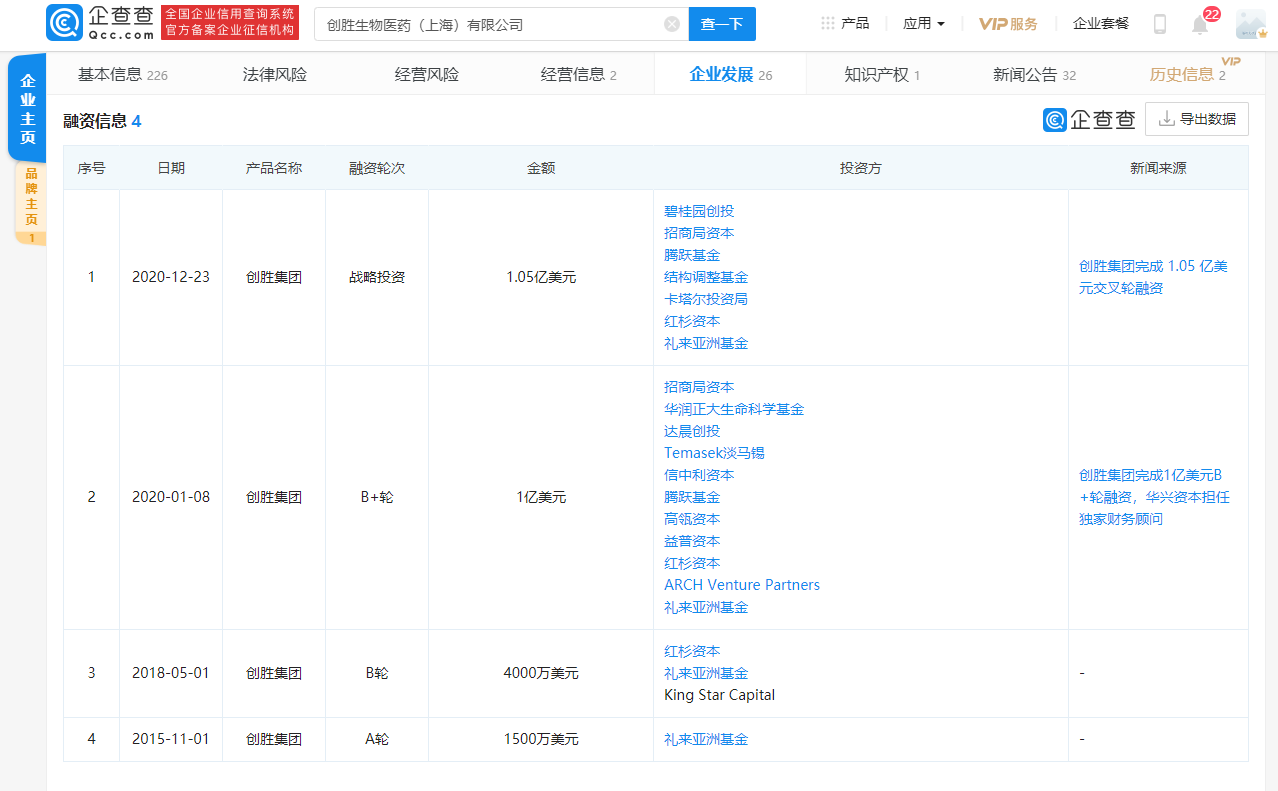Open the 产品 grid menu
This screenshot has width=1278, height=791.
click(844, 23)
